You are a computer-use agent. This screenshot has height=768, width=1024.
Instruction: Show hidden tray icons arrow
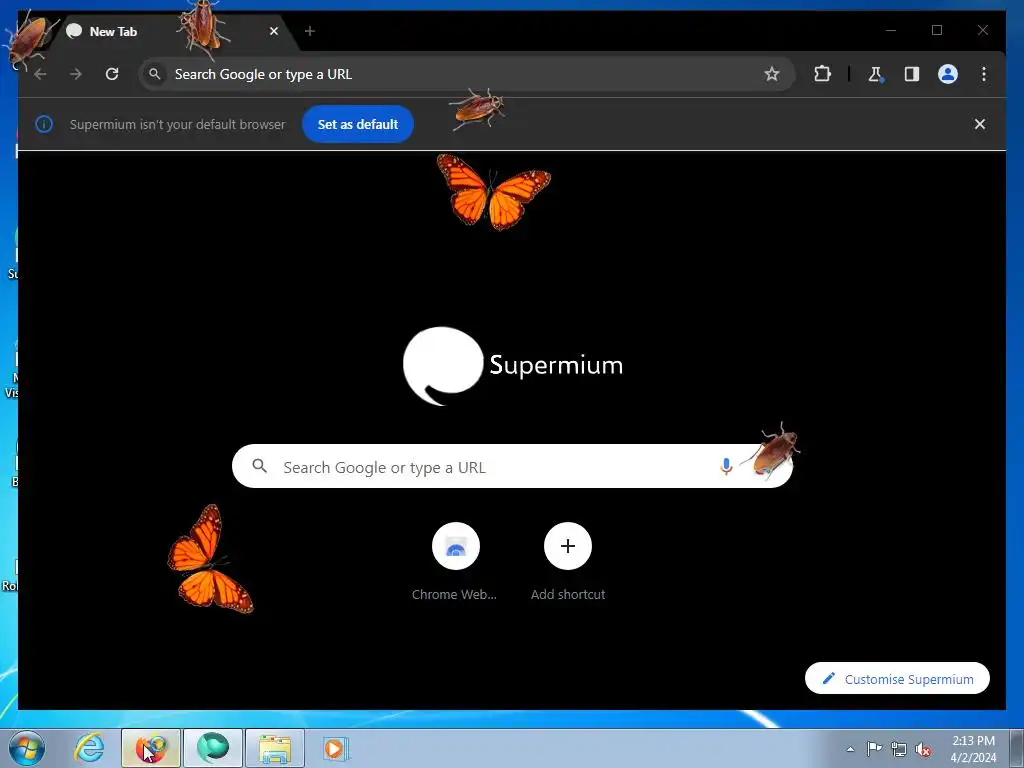coord(850,749)
